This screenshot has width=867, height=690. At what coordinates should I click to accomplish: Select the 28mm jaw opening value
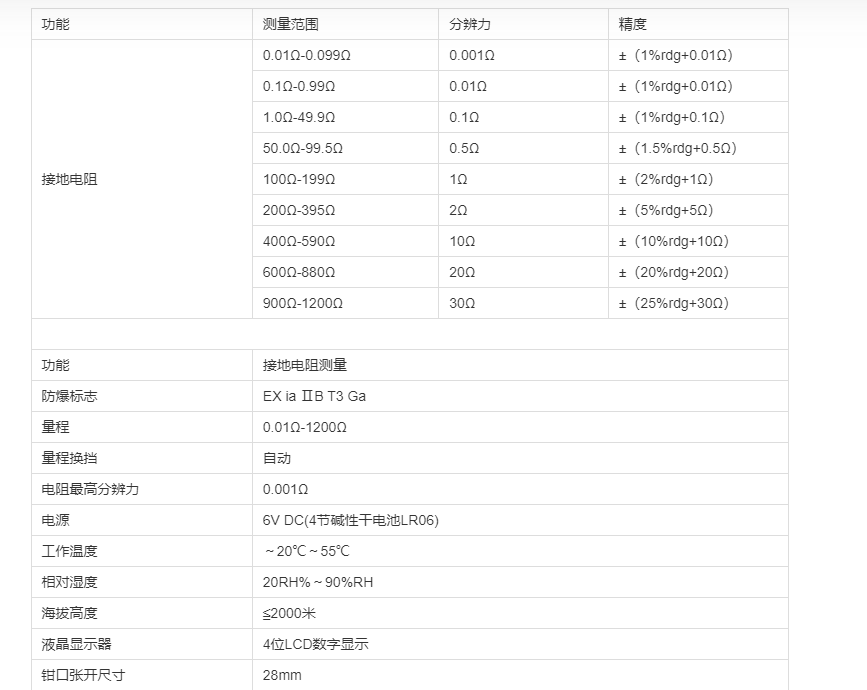click(x=282, y=676)
